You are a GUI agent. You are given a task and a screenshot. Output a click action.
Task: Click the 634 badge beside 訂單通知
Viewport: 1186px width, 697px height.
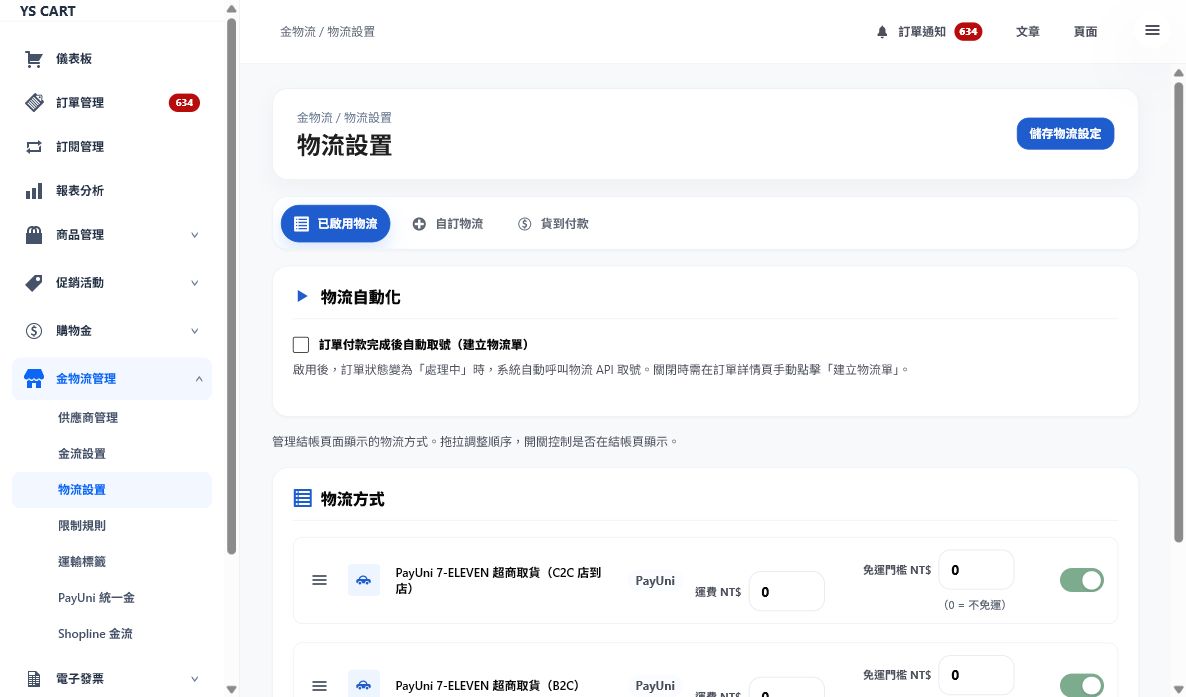pos(968,32)
